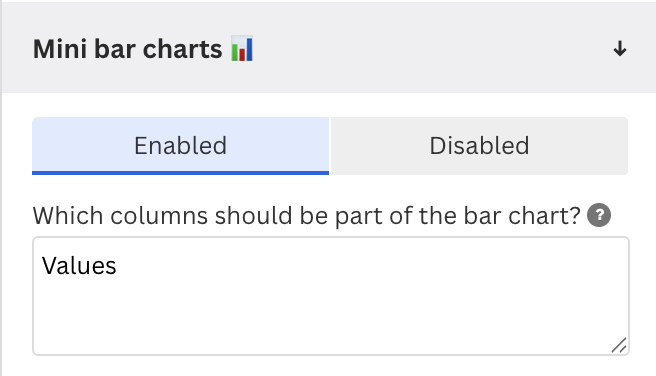Click the help question mark icon

pyautogui.click(x=599, y=215)
